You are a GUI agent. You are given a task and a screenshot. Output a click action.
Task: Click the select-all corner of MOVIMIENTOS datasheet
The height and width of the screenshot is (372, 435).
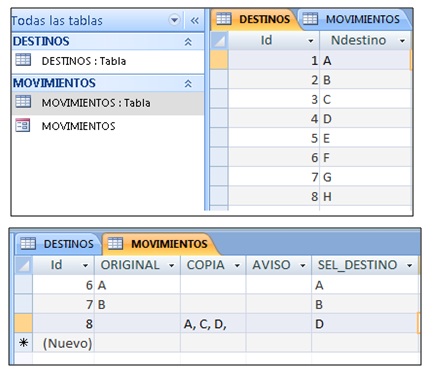pos(24,265)
